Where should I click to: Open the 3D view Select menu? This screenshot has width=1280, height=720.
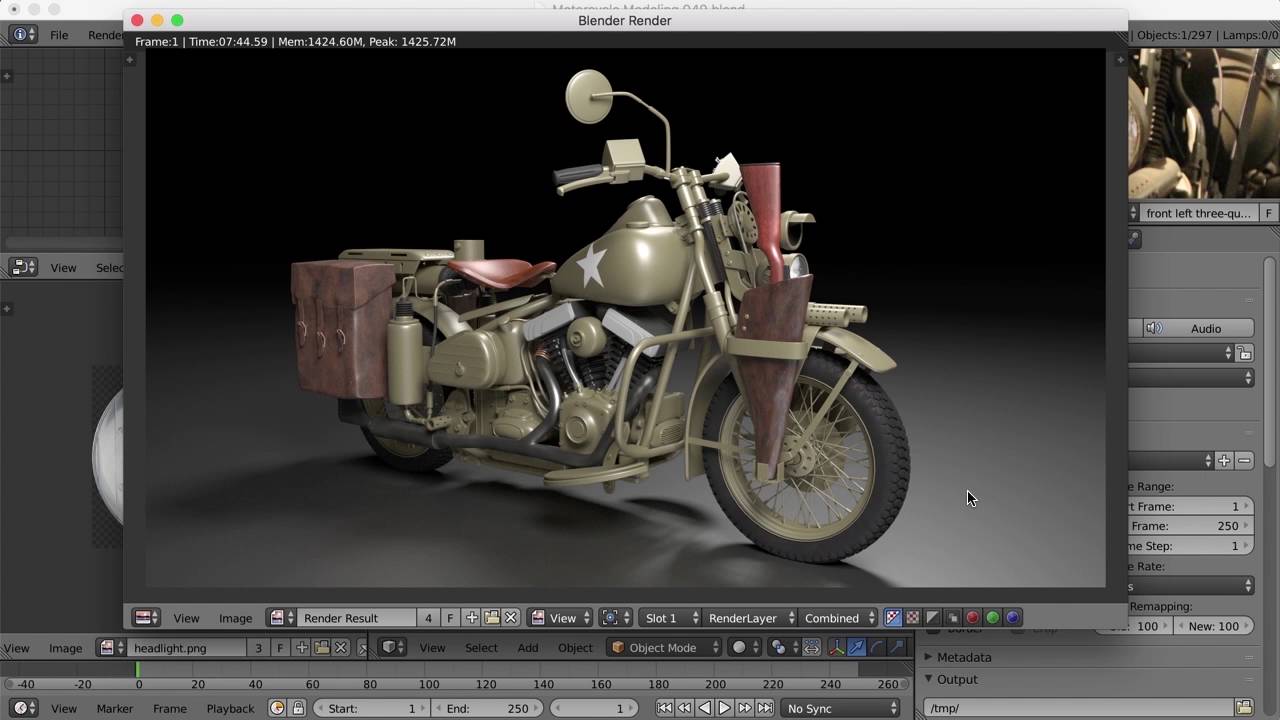tap(481, 648)
